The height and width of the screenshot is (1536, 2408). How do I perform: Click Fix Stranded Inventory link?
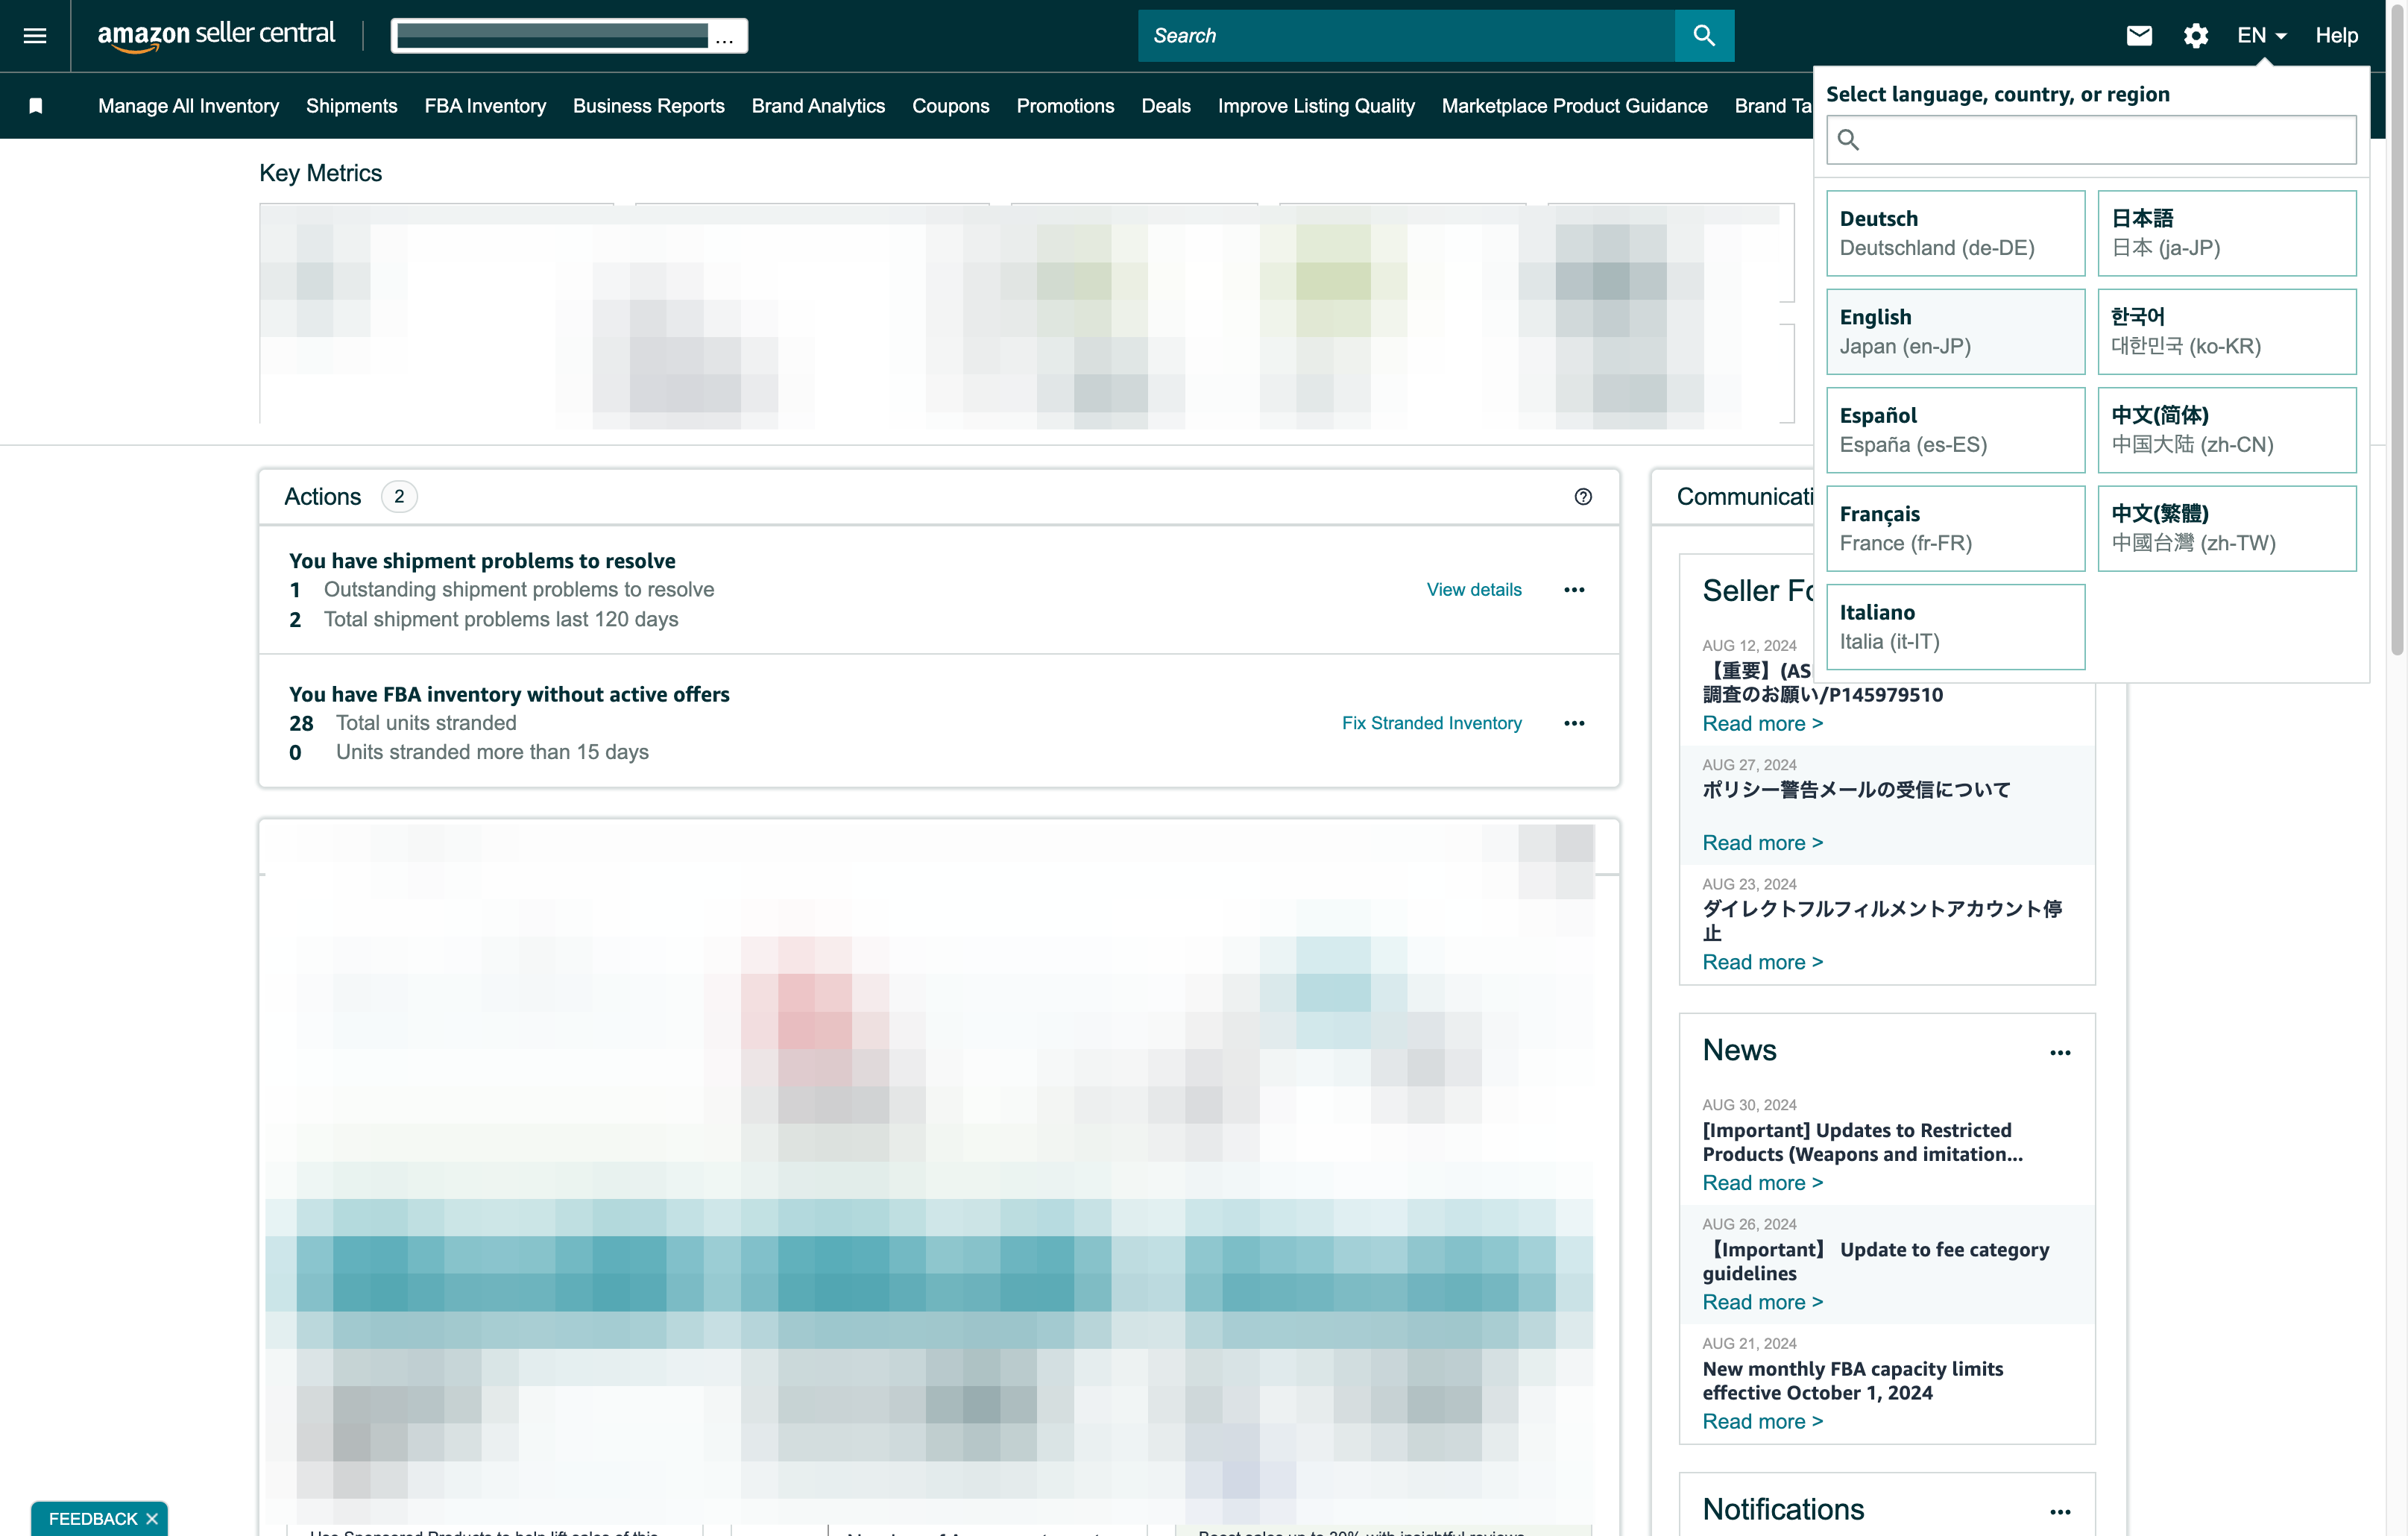point(1431,723)
